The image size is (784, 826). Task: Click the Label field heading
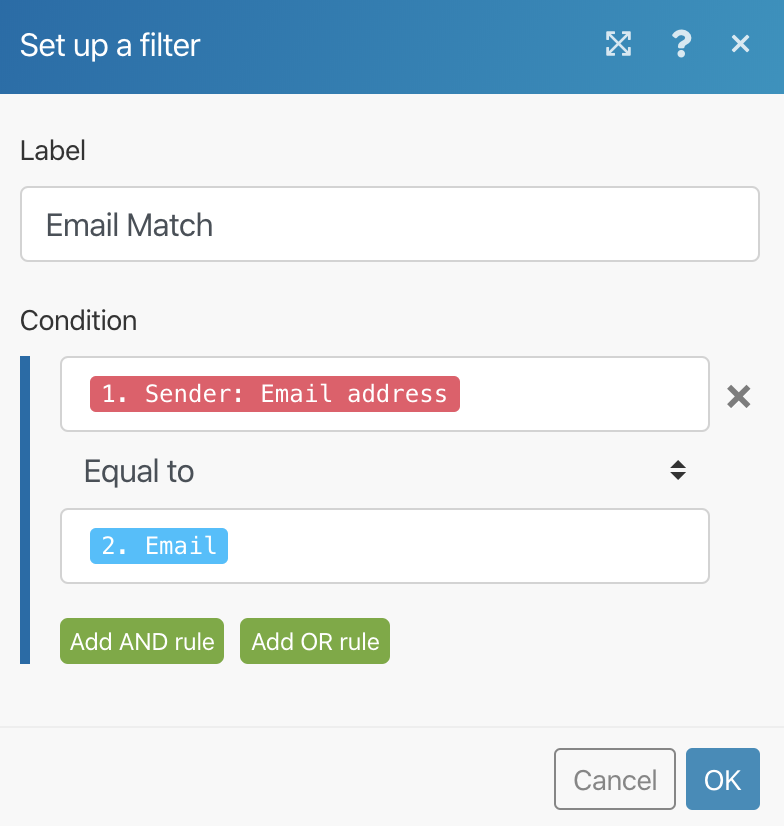click(x=53, y=151)
